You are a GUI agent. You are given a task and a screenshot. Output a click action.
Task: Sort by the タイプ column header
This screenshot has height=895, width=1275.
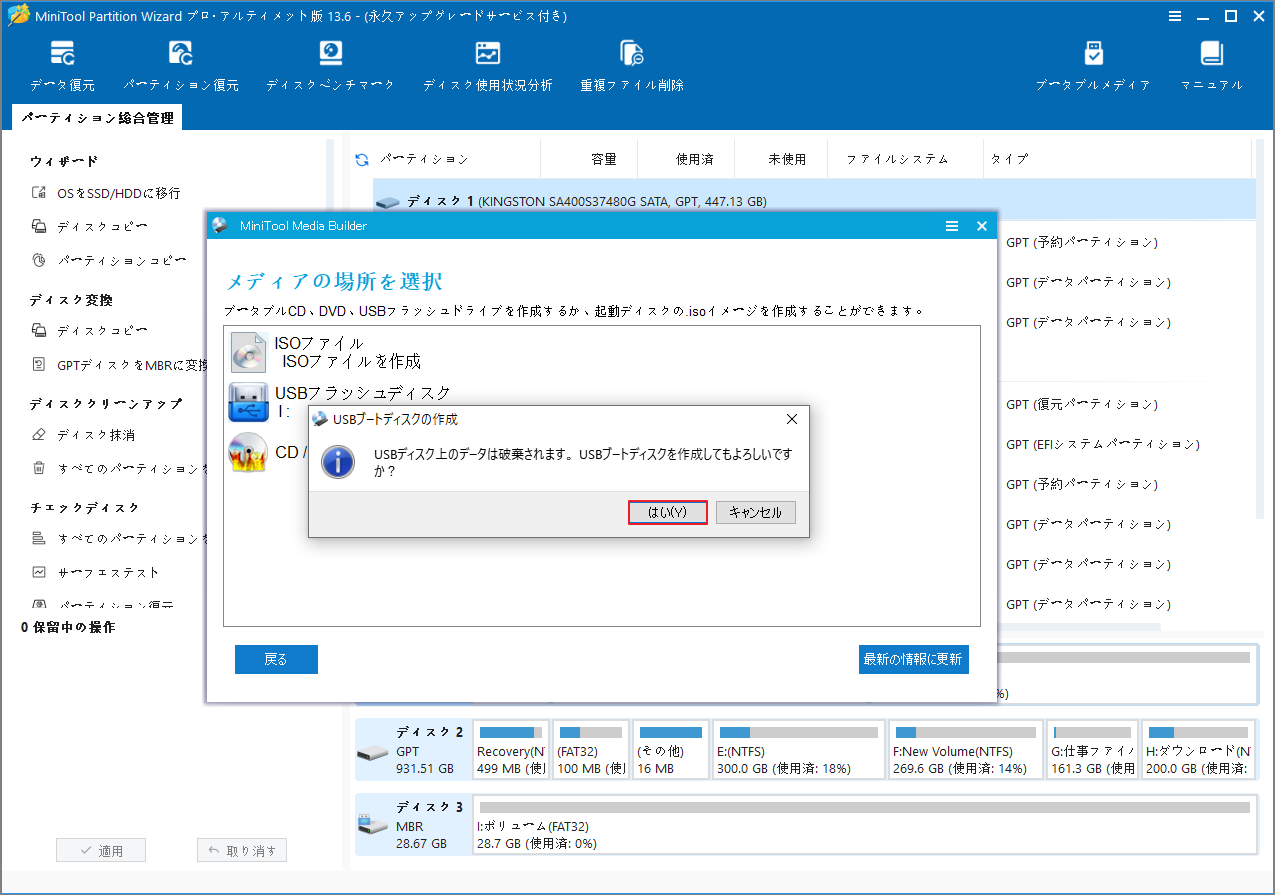[x=1009, y=159]
